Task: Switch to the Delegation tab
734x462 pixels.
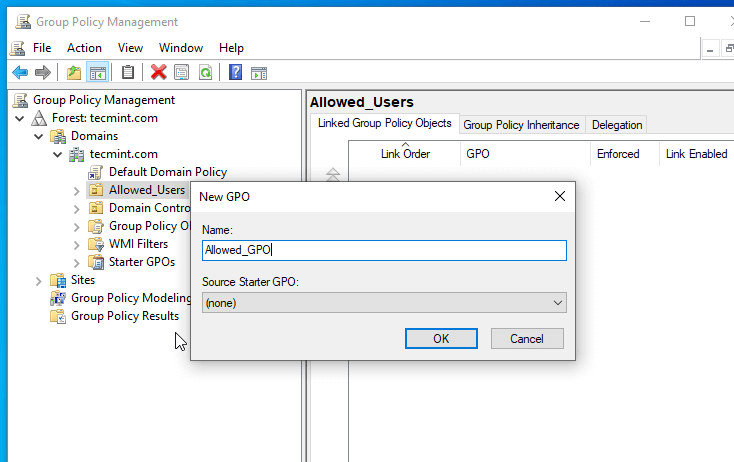Action: tap(617, 125)
